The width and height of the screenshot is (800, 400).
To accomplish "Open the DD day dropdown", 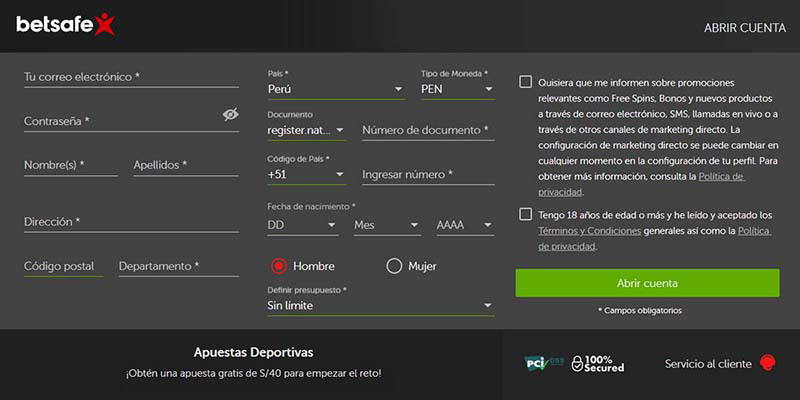I will (x=303, y=225).
